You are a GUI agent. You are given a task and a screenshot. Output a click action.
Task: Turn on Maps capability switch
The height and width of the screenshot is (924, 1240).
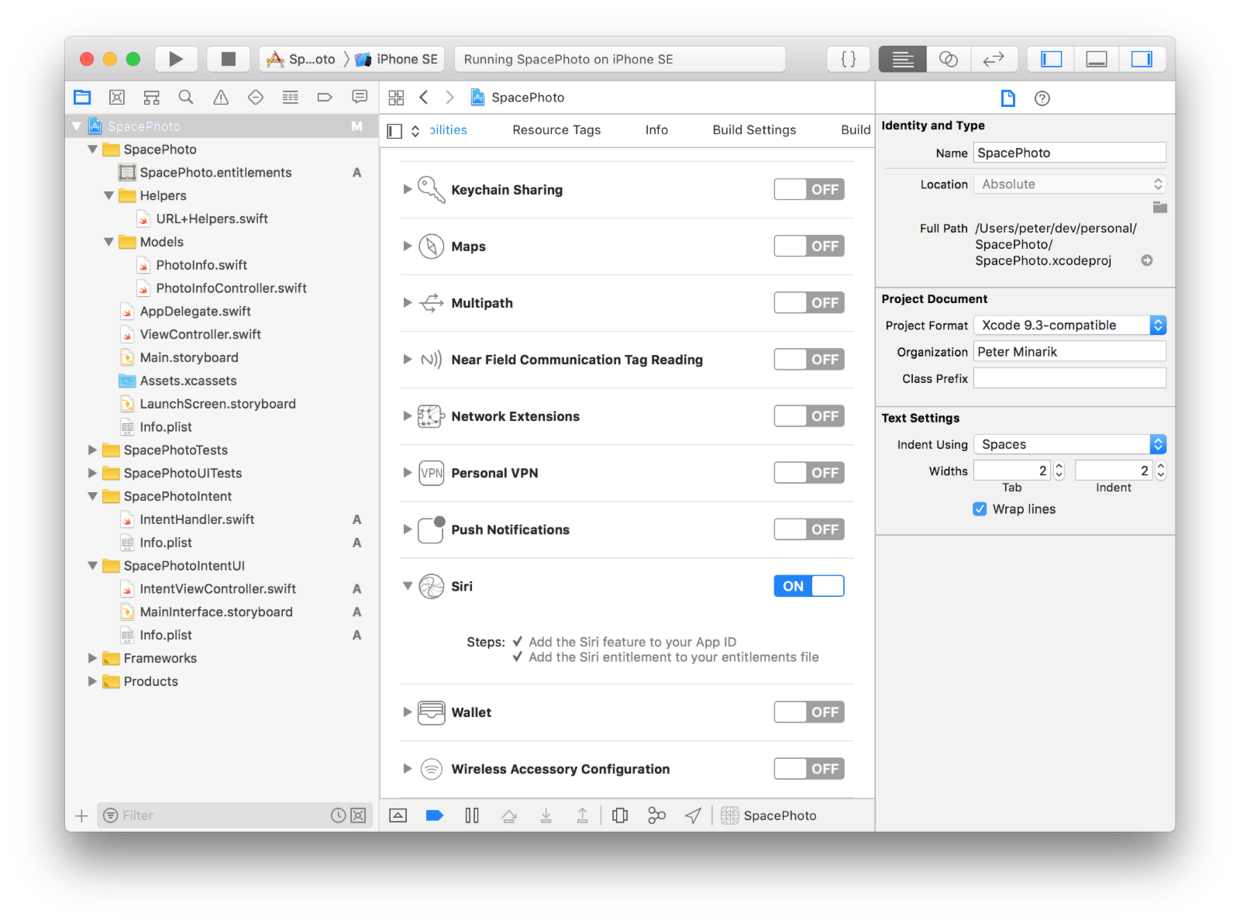[x=809, y=246]
